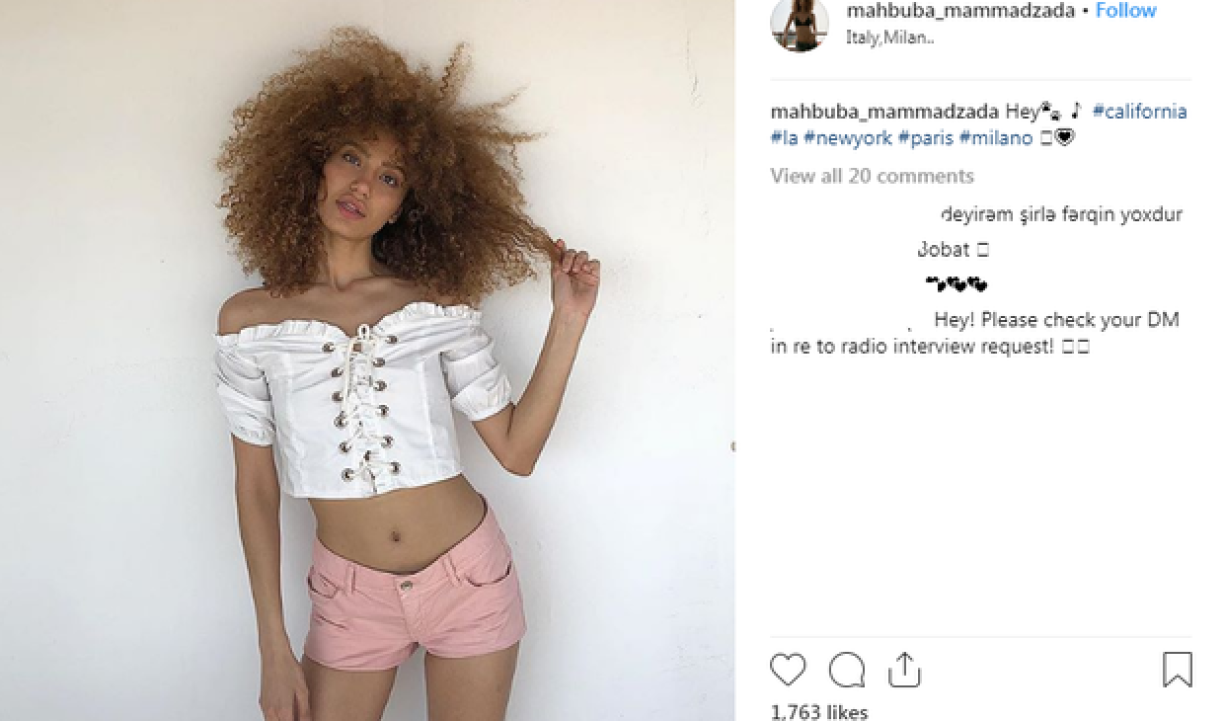View the 1,763 likes list
This screenshot has width=1224, height=721.
[820, 711]
